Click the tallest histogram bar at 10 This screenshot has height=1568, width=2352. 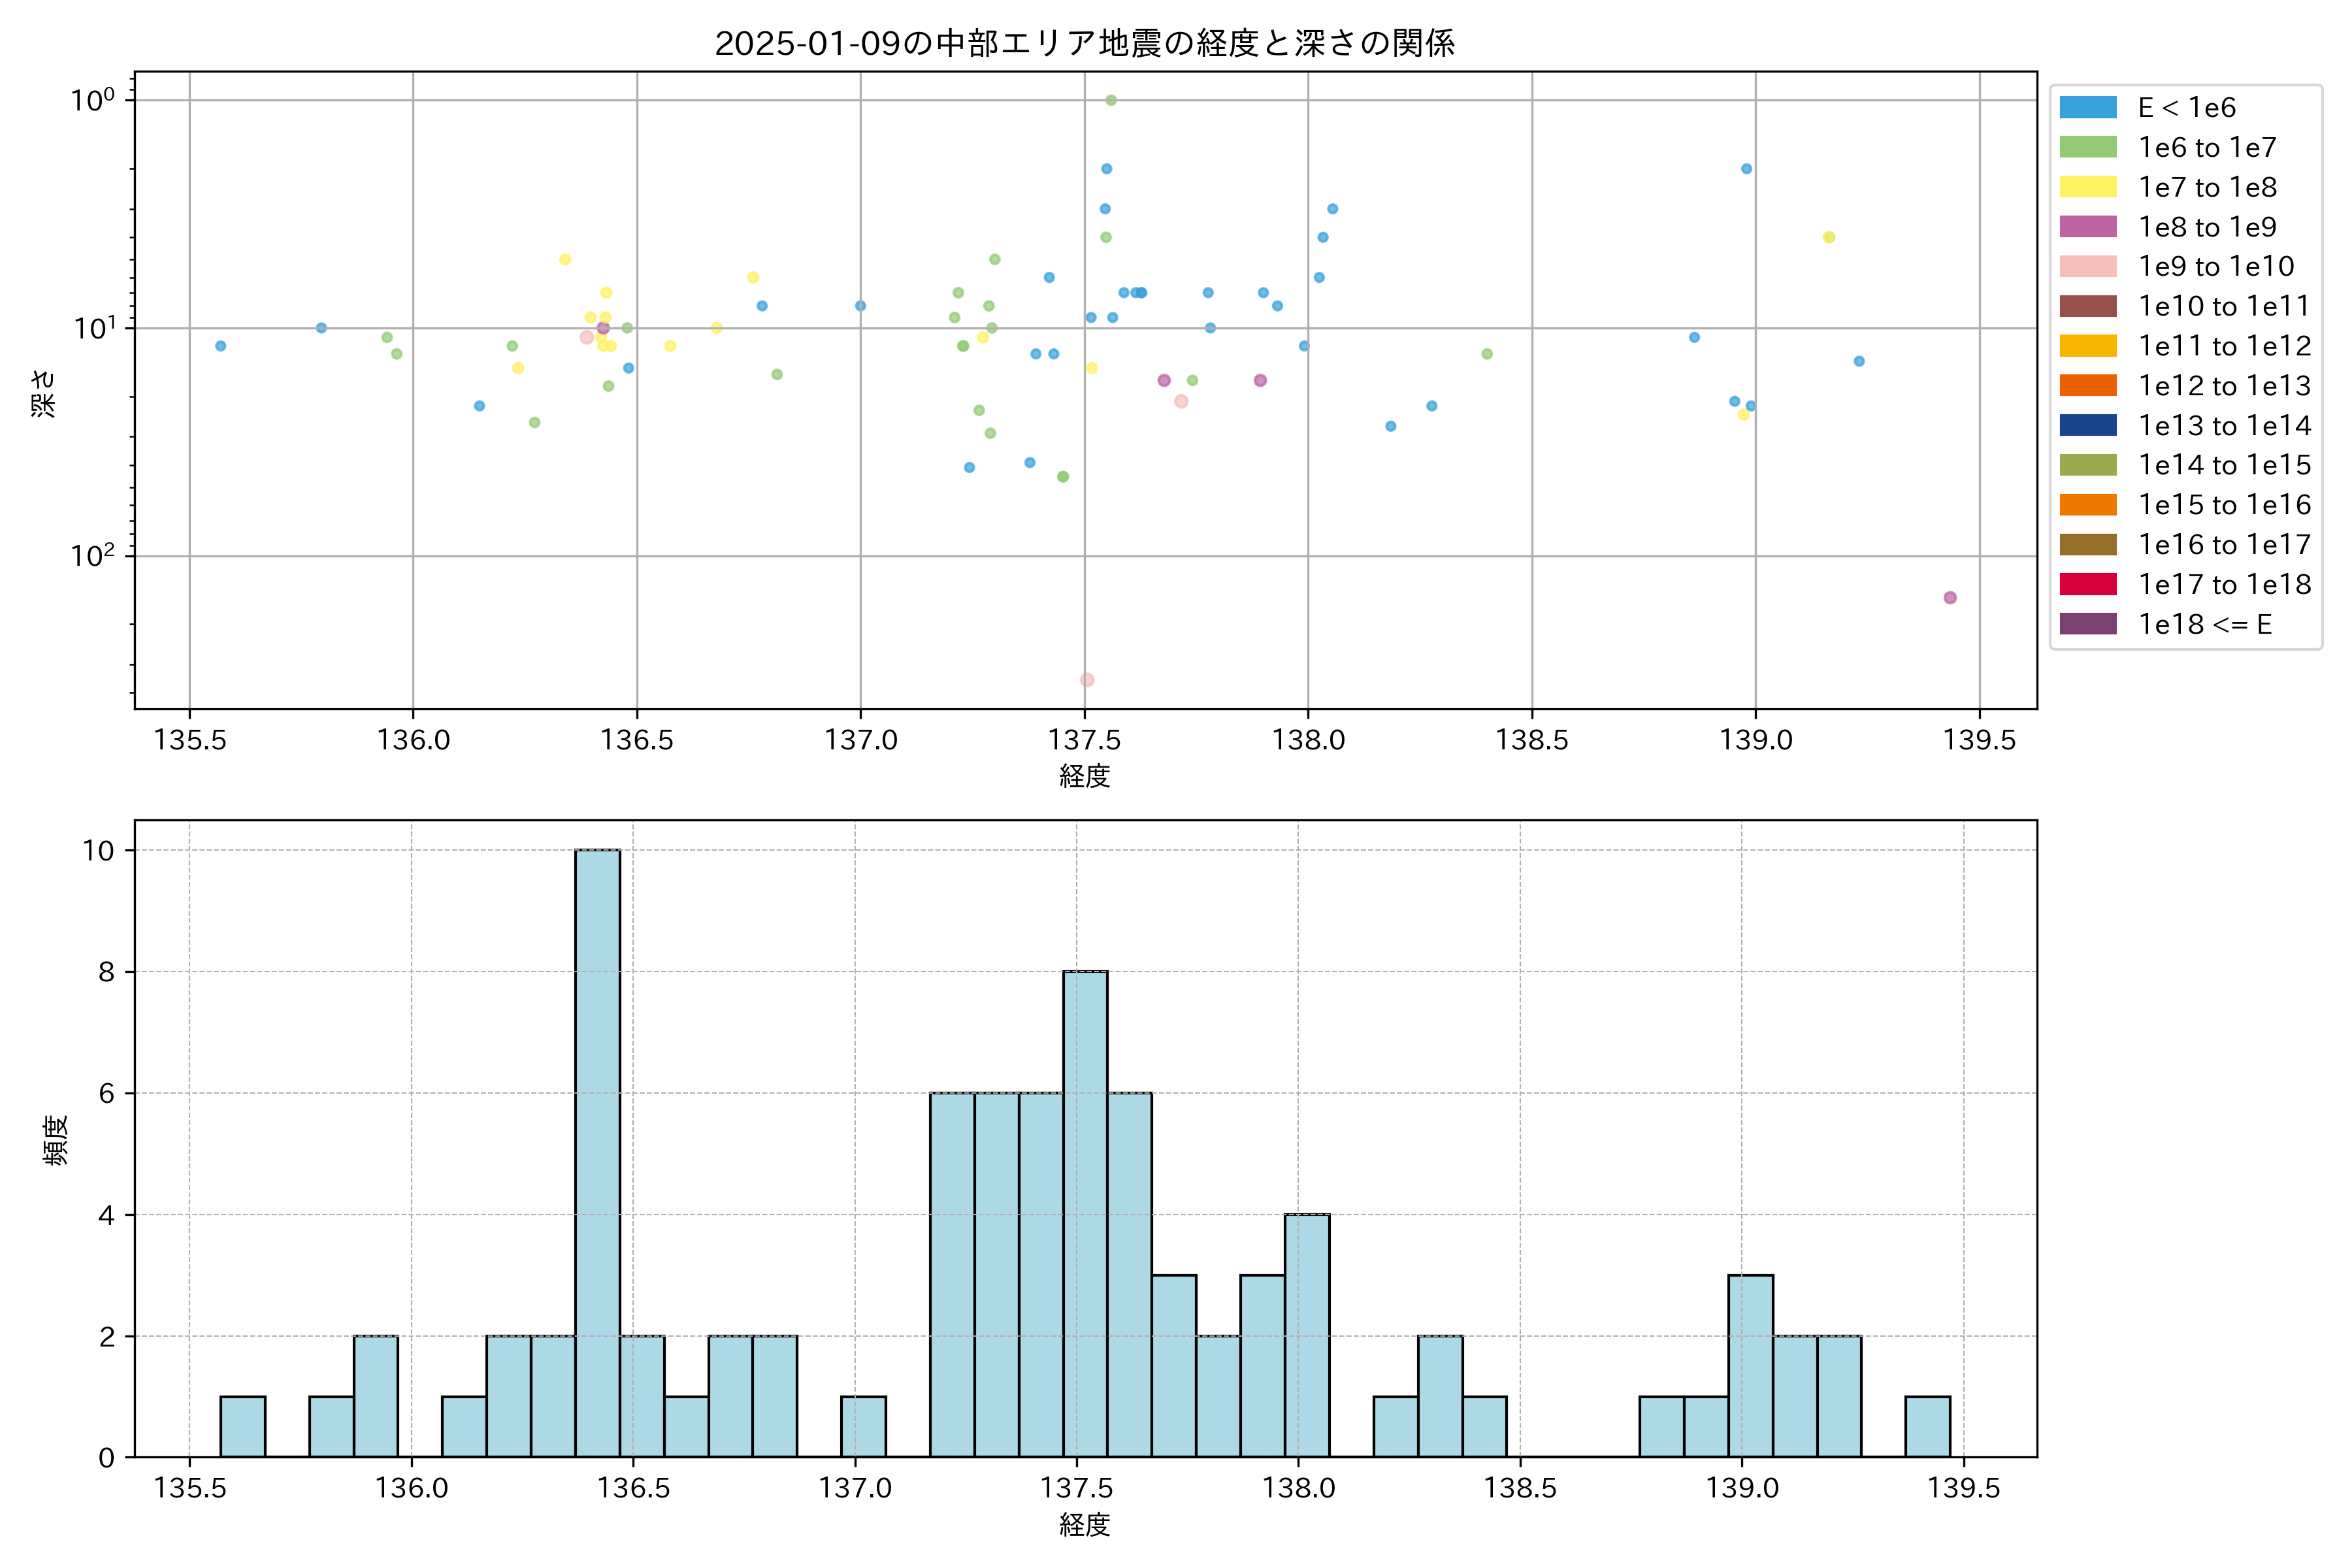click(x=598, y=1150)
